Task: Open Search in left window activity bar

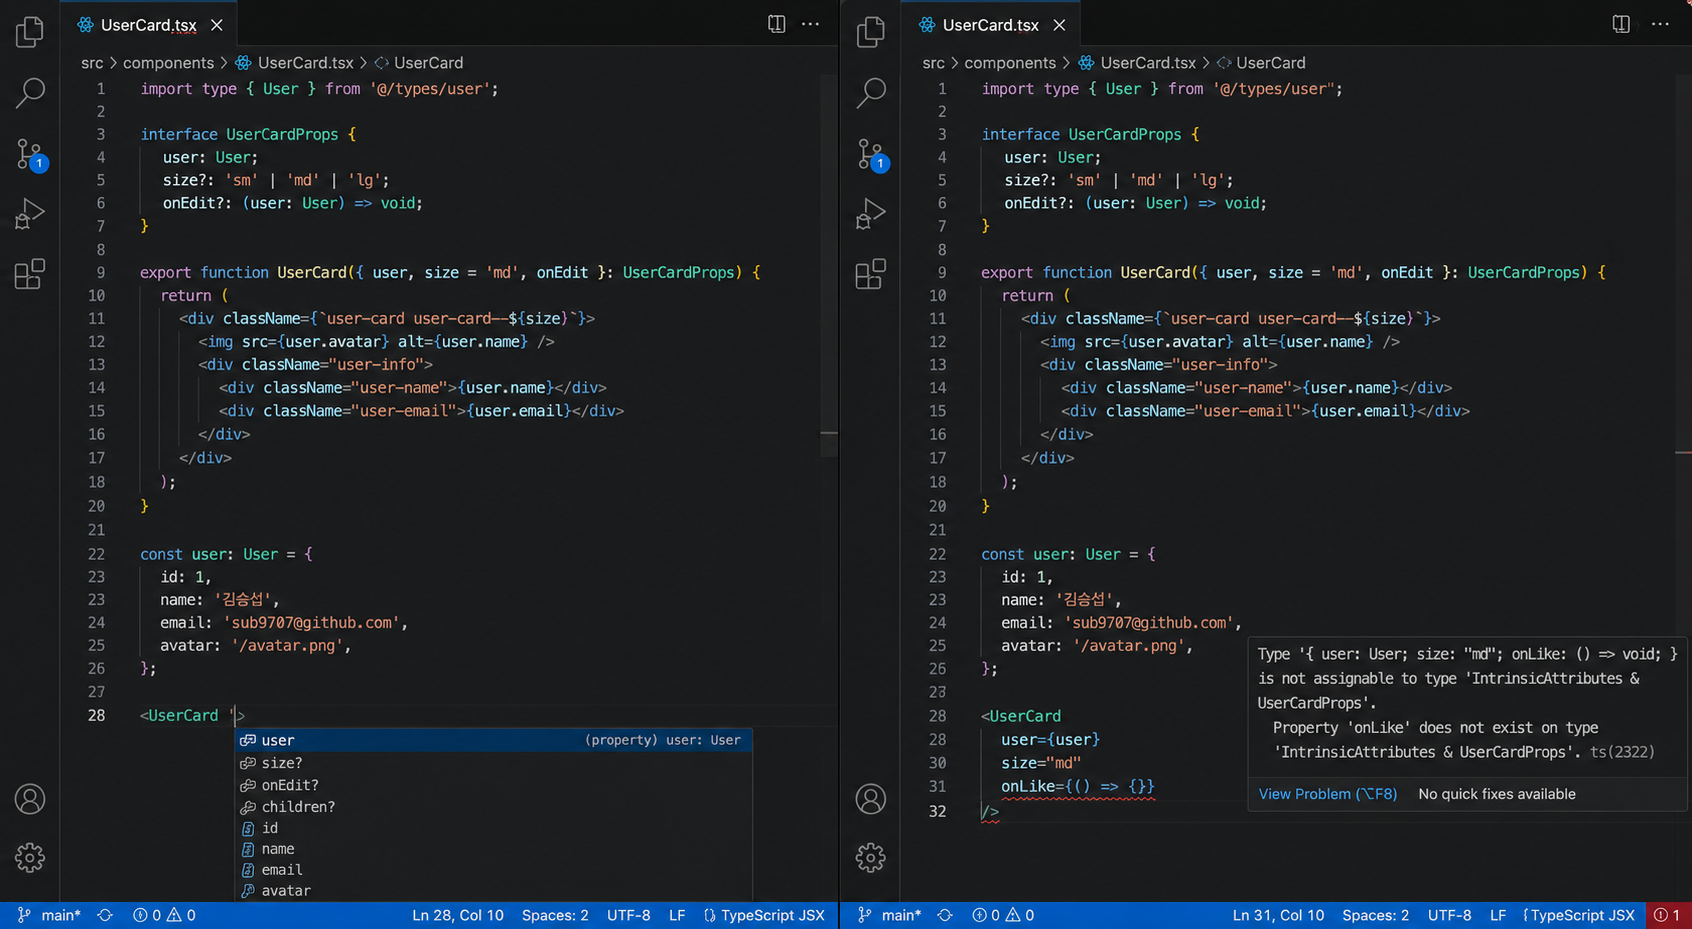Action: tap(30, 92)
